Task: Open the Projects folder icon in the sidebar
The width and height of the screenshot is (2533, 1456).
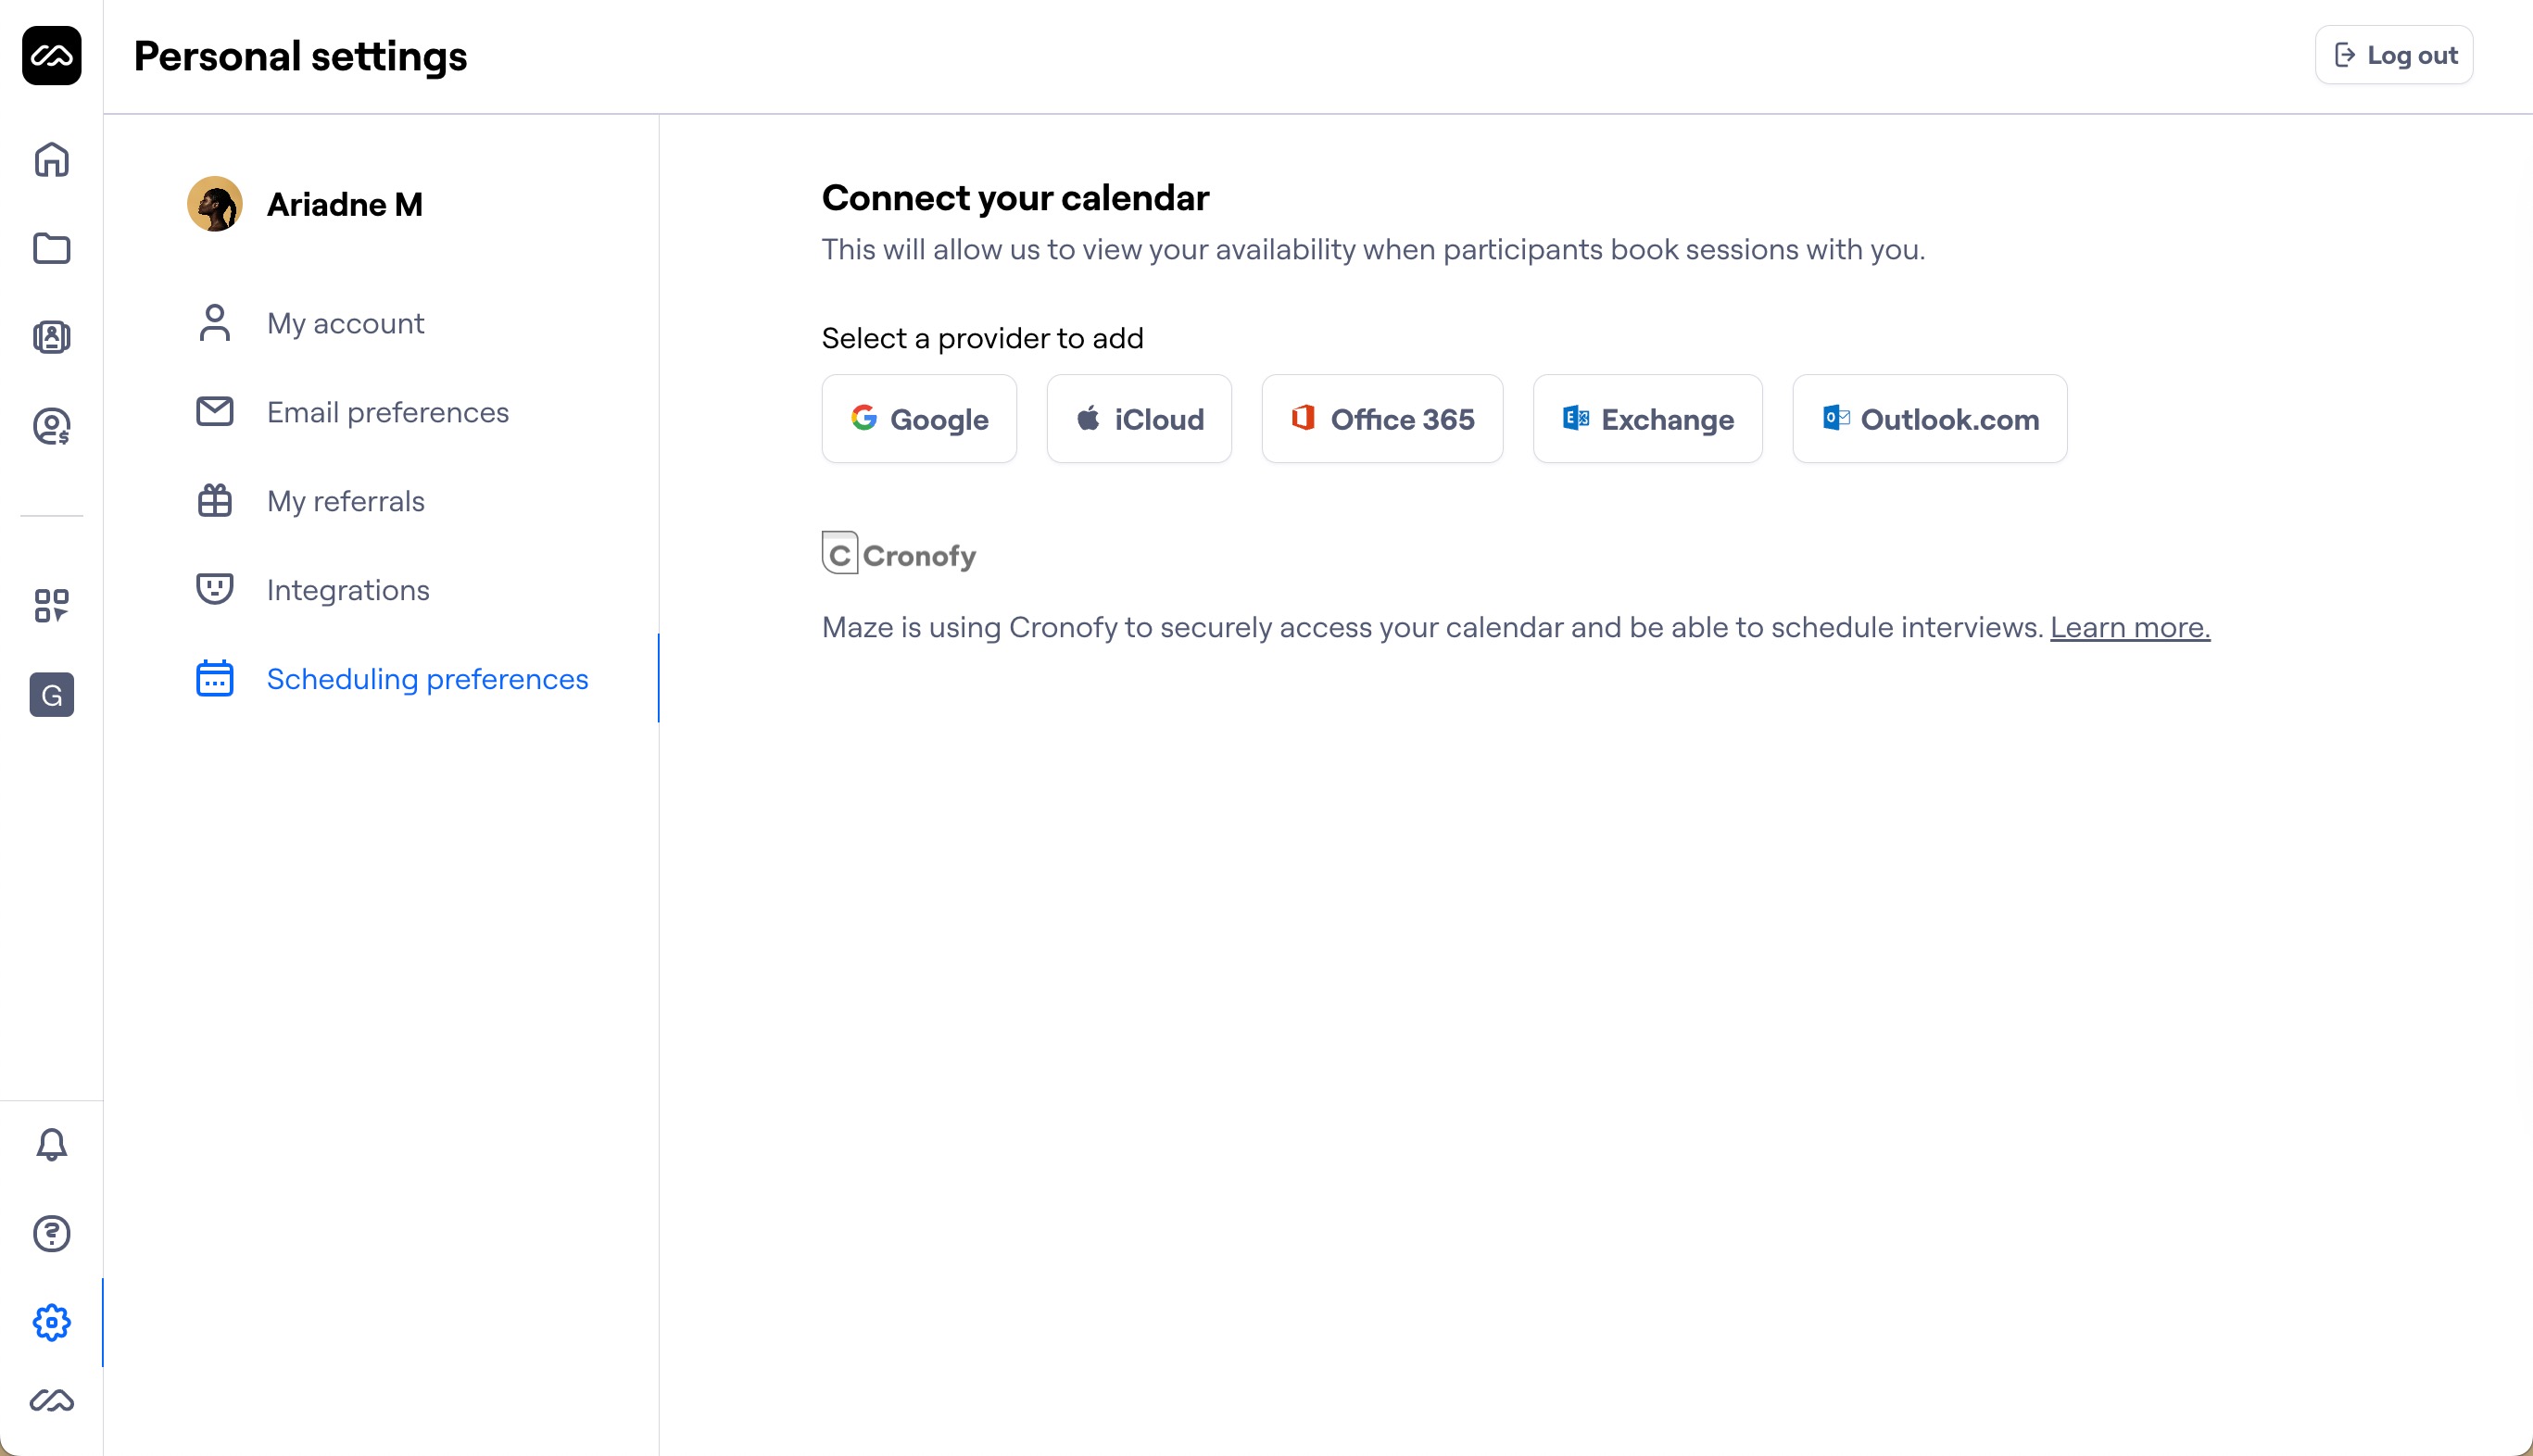Action: tap(51, 249)
